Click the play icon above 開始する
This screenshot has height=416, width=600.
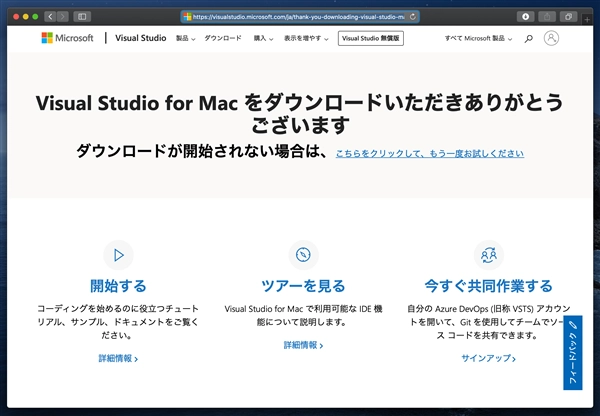point(119,255)
